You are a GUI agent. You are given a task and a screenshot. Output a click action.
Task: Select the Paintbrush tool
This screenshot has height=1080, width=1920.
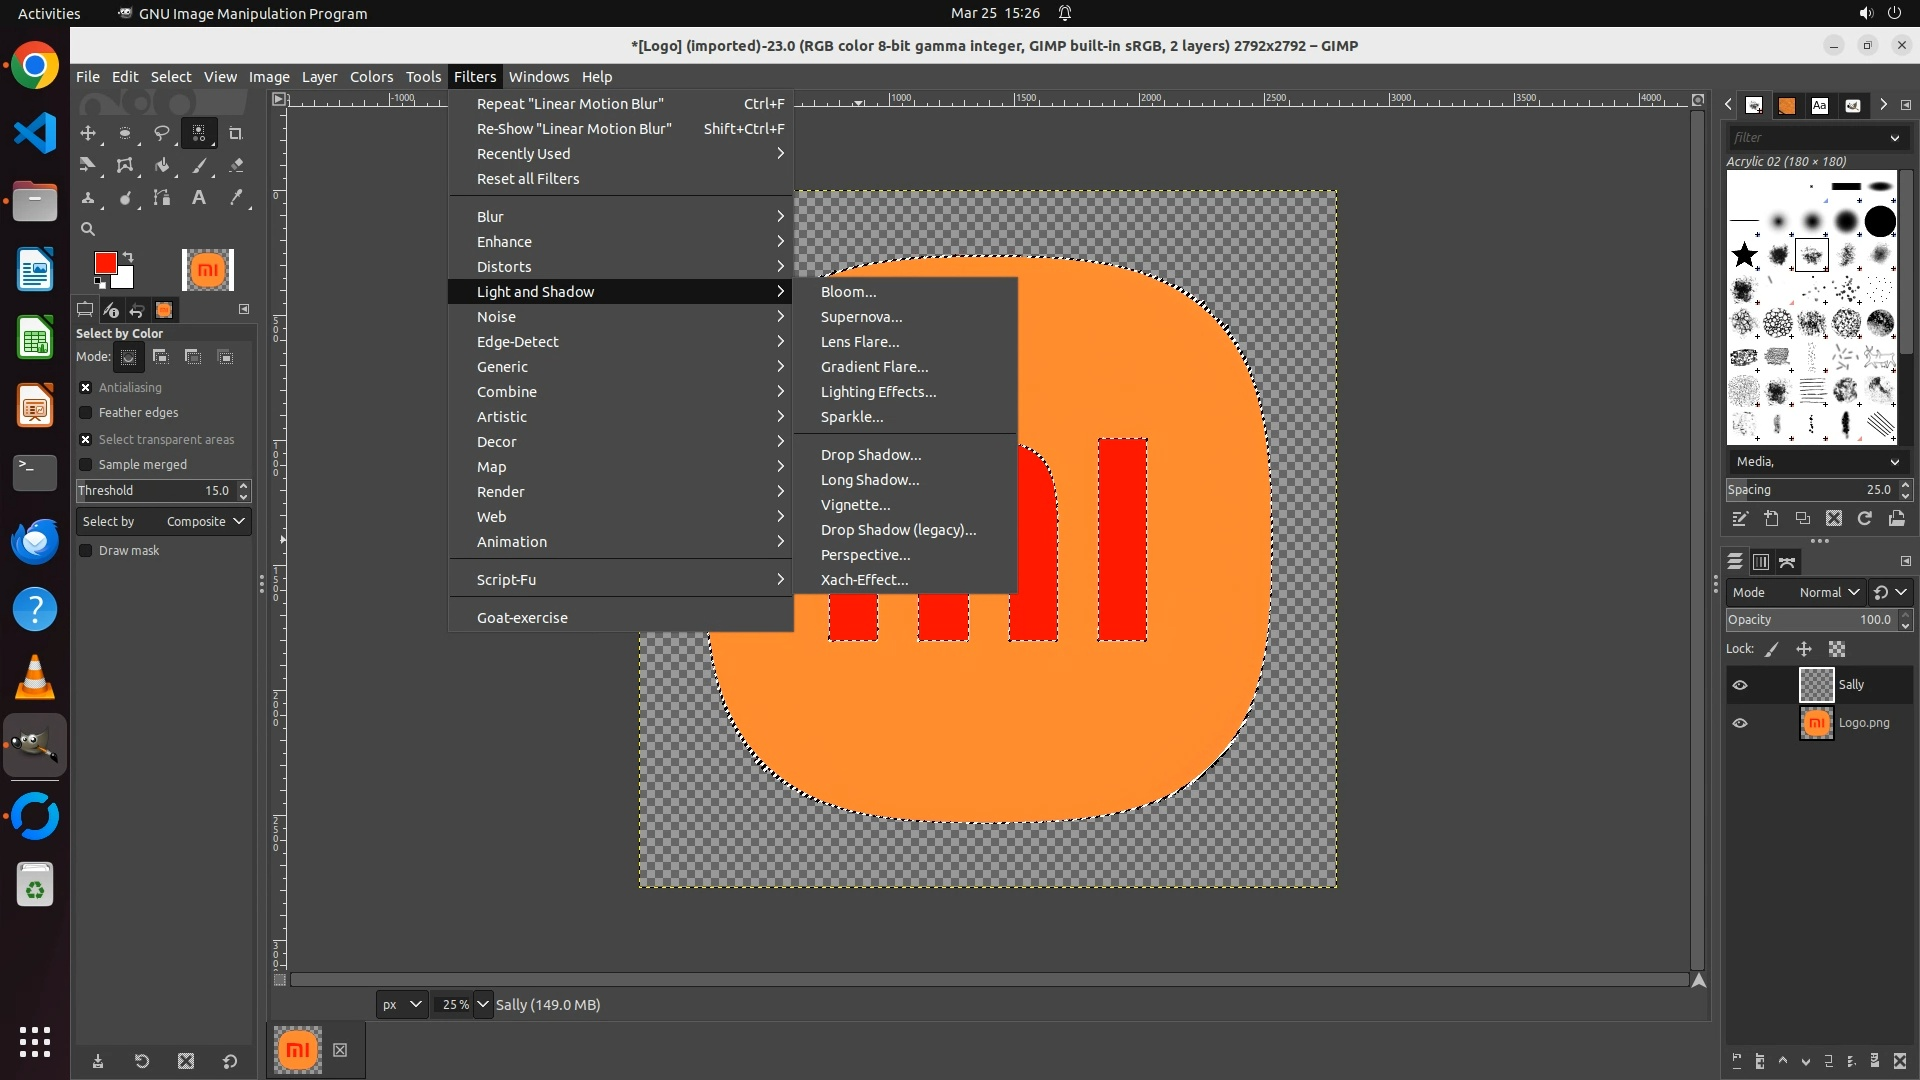(199, 166)
